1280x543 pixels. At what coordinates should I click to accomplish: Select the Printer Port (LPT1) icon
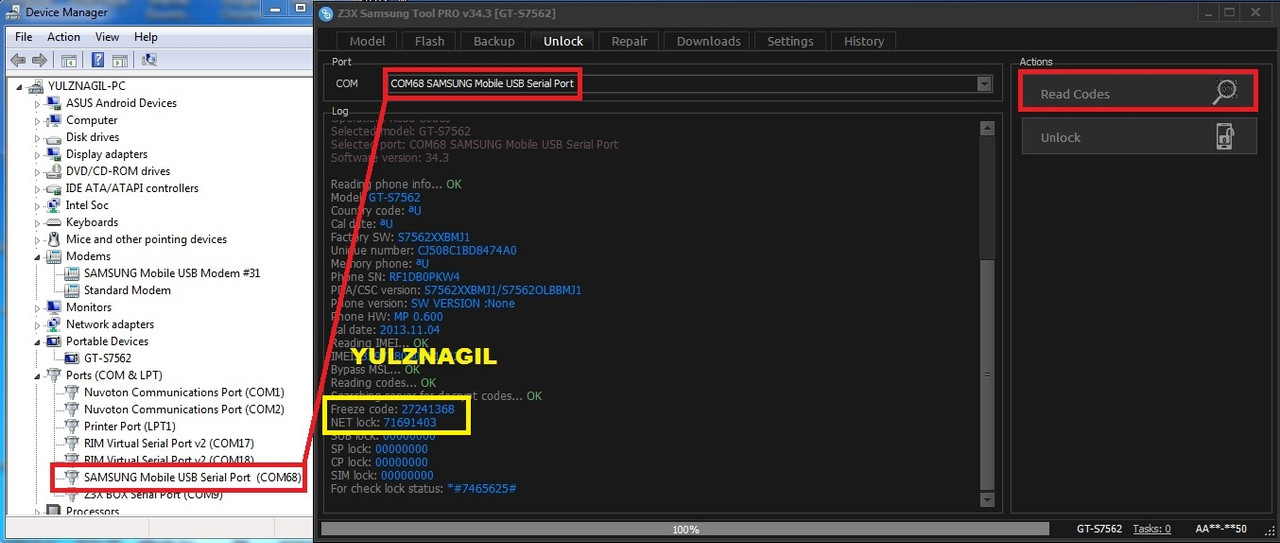click(73, 426)
